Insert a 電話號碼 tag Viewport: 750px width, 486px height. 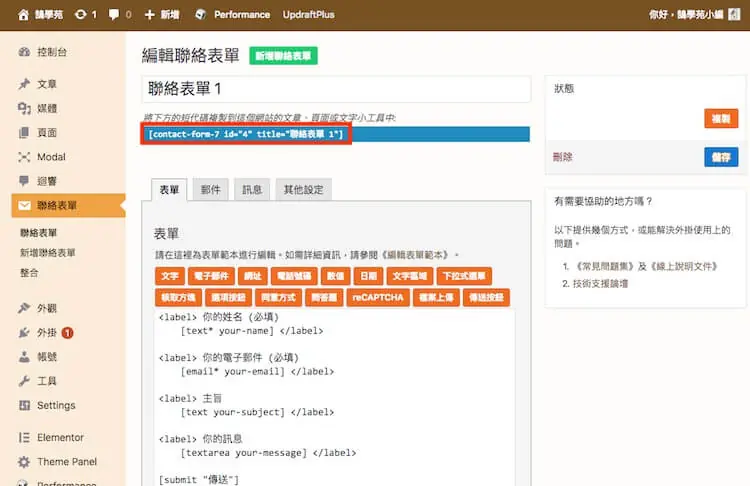point(294,276)
